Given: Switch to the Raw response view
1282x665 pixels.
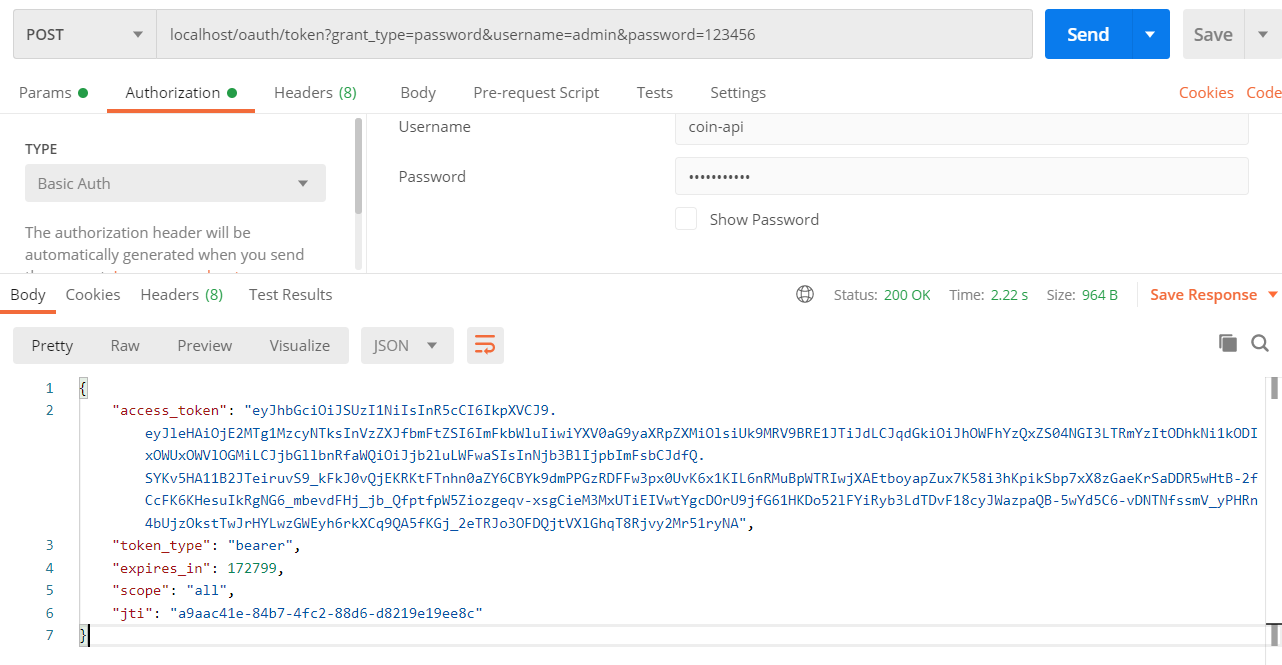Looking at the screenshot, I should click(125, 344).
